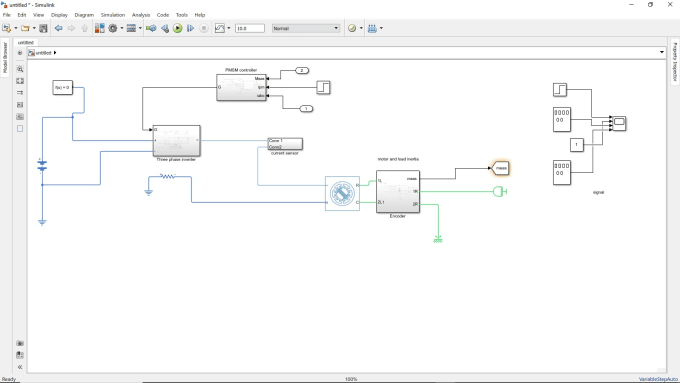Run the simulation with the green play button
Screen dimensions: 680x383
[177, 28]
